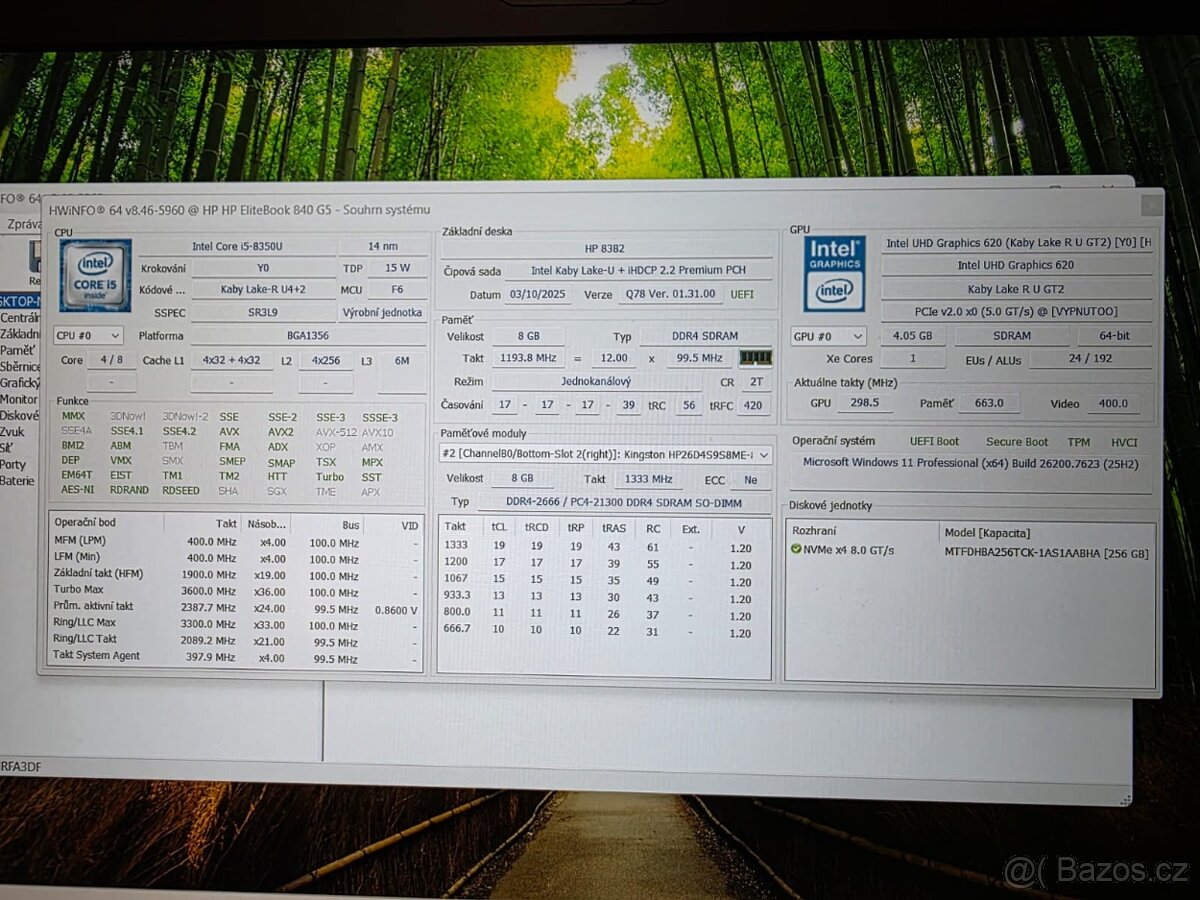The height and width of the screenshot is (900, 1200).
Task: Open the Zpráva menu in main HWiNFO window
Action: (22, 224)
